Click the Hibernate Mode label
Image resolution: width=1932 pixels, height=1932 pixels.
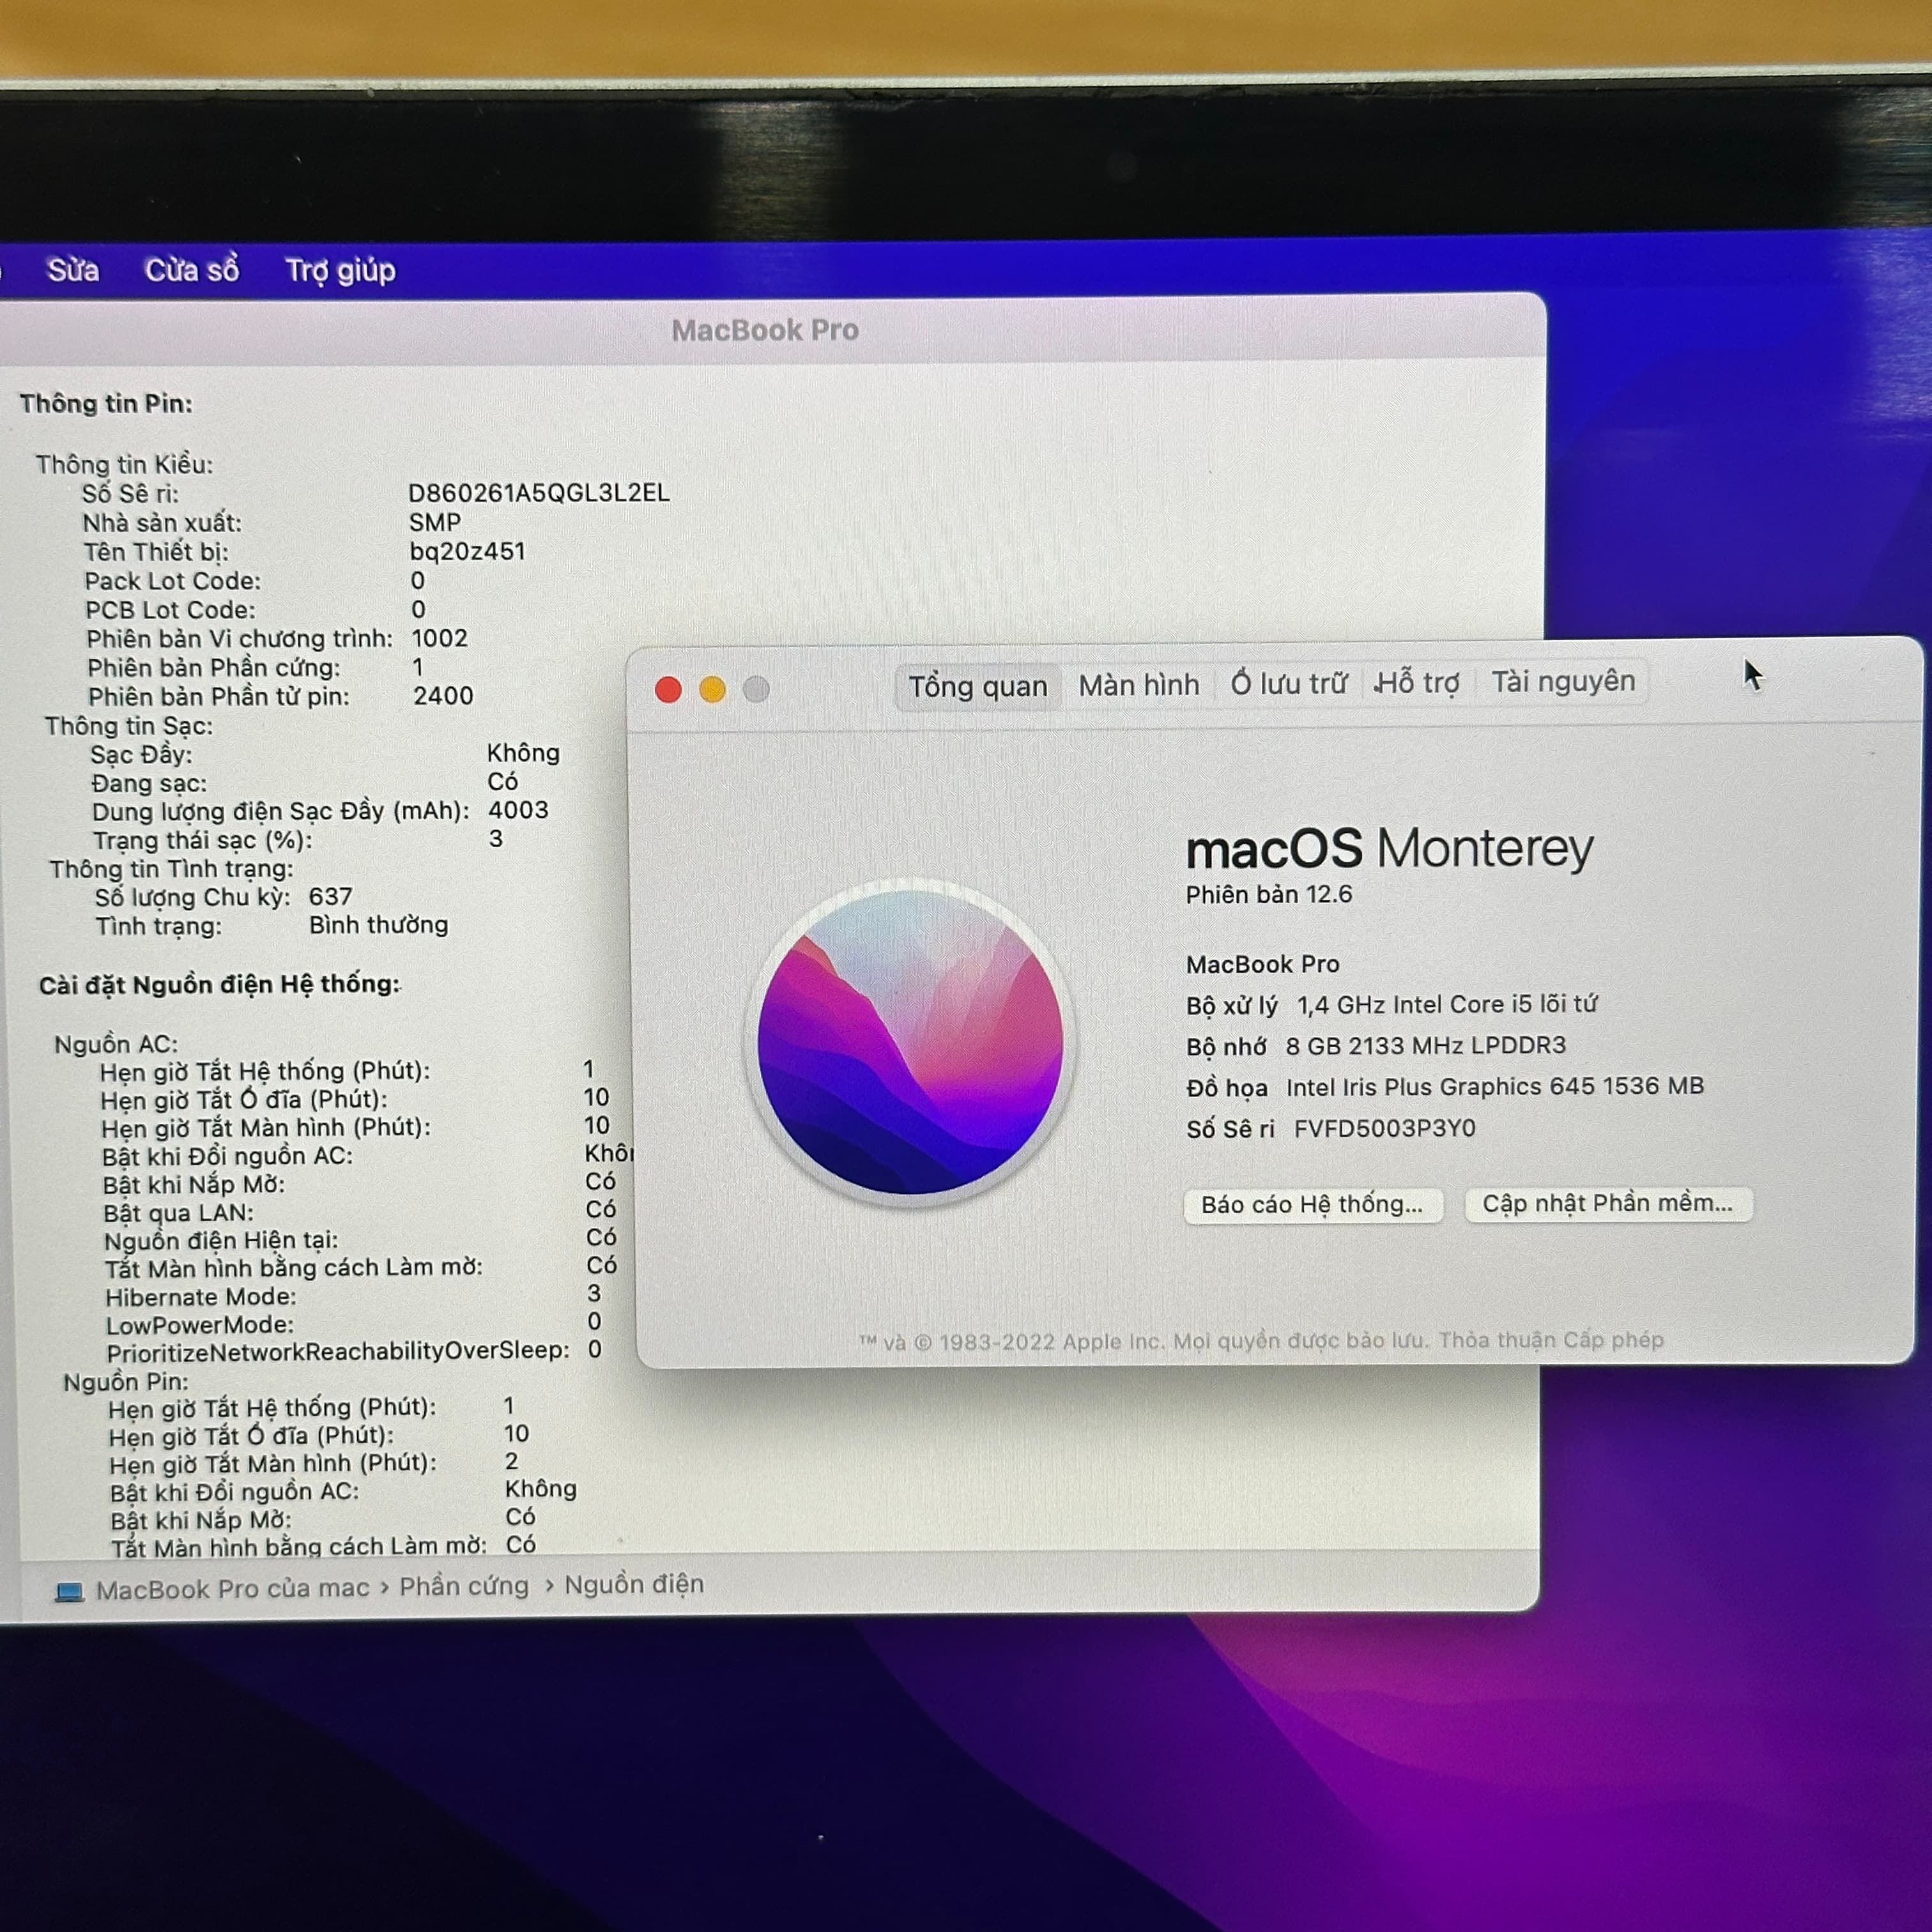click(x=201, y=1296)
